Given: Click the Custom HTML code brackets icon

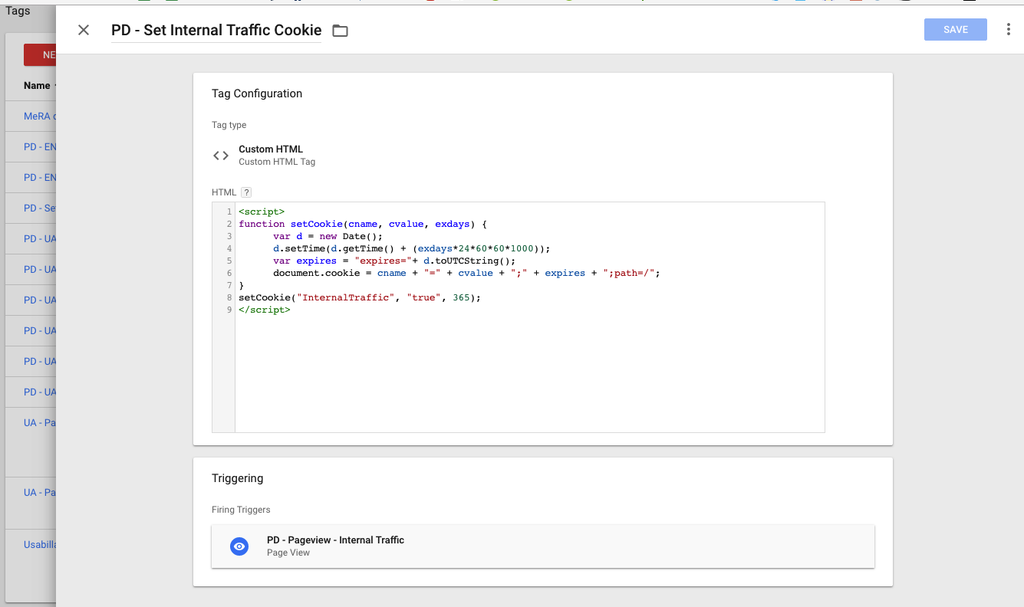Looking at the screenshot, I should pyautogui.click(x=221, y=156).
